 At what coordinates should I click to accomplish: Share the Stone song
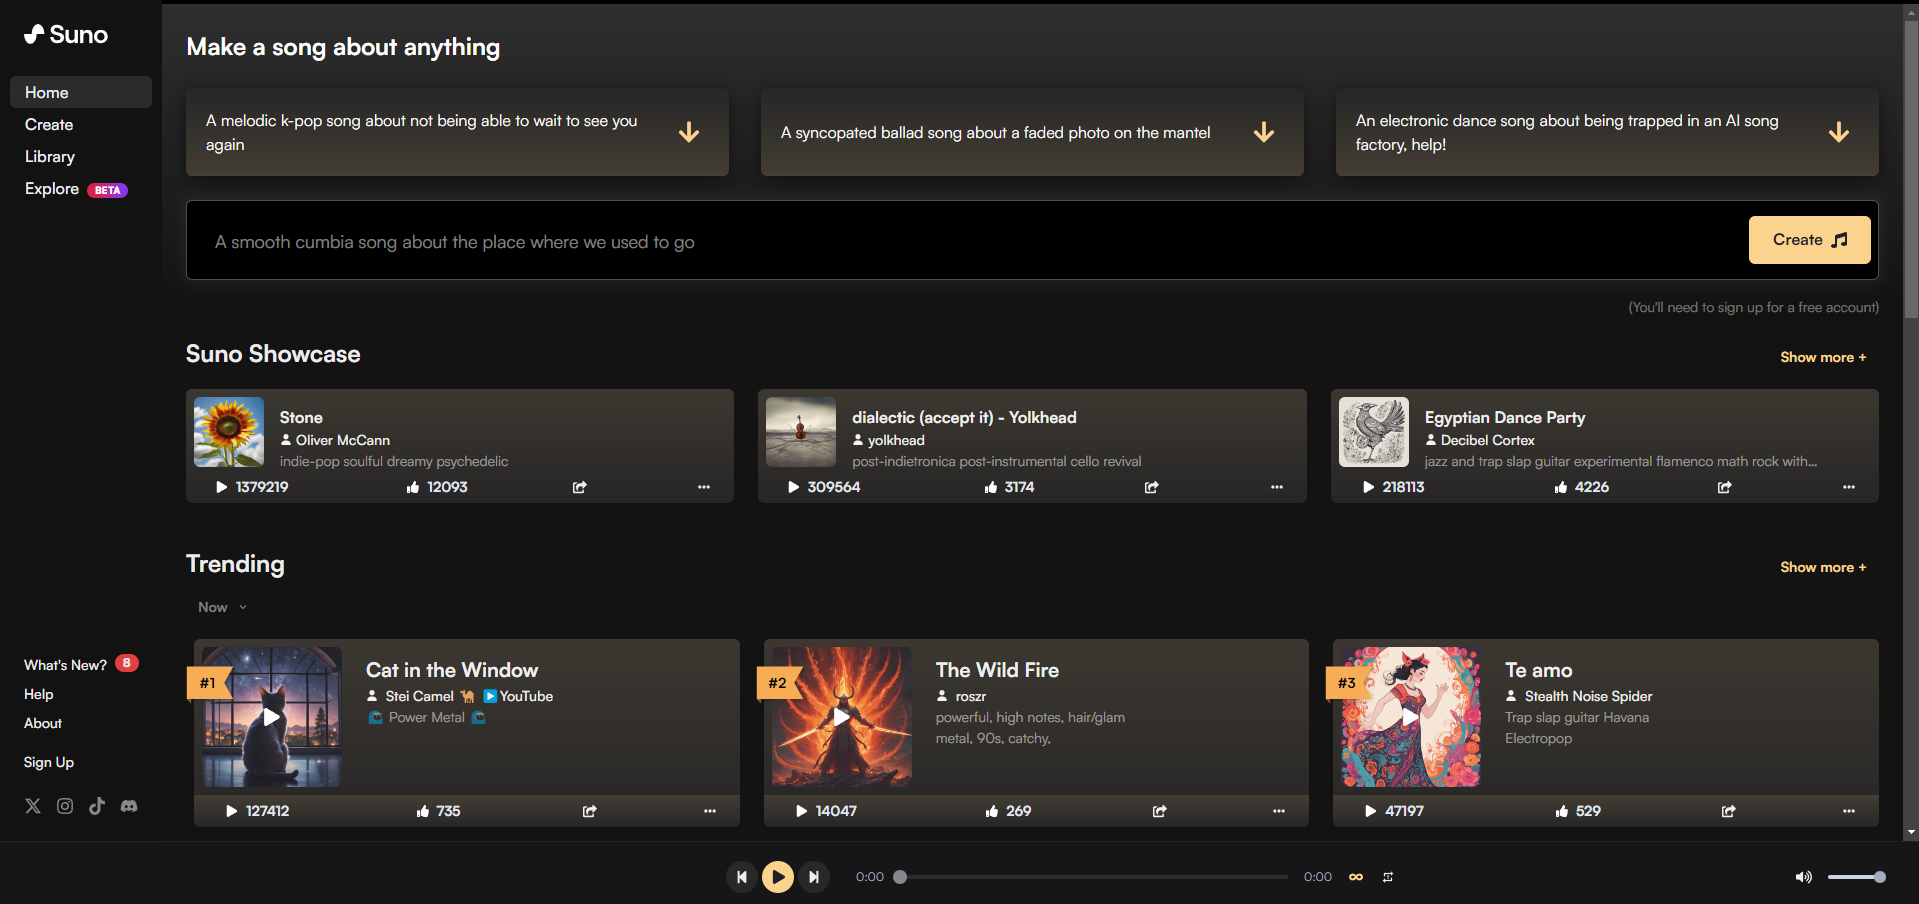[579, 487]
